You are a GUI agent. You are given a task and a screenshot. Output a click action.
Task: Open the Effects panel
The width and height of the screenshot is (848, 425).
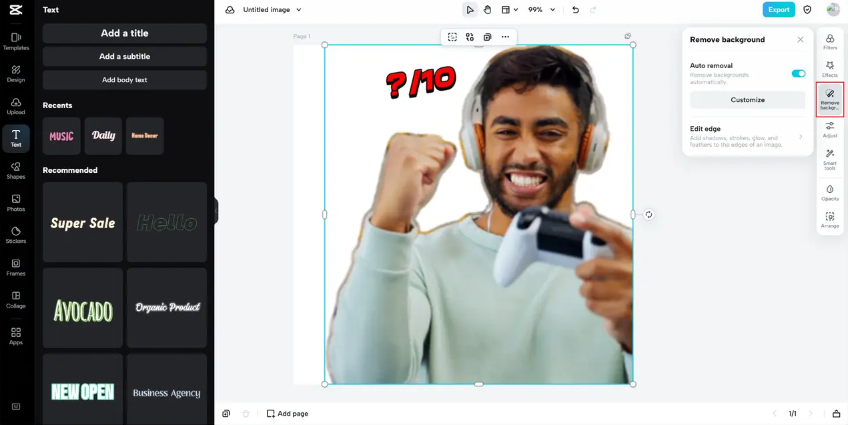830,69
